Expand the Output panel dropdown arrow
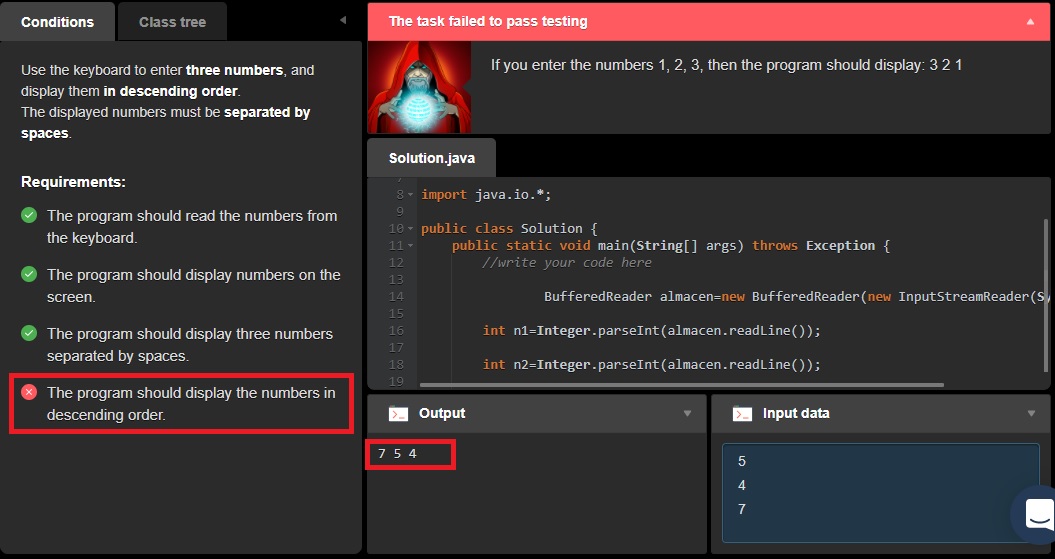The image size is (1055, 559). (x=687, y=413)
